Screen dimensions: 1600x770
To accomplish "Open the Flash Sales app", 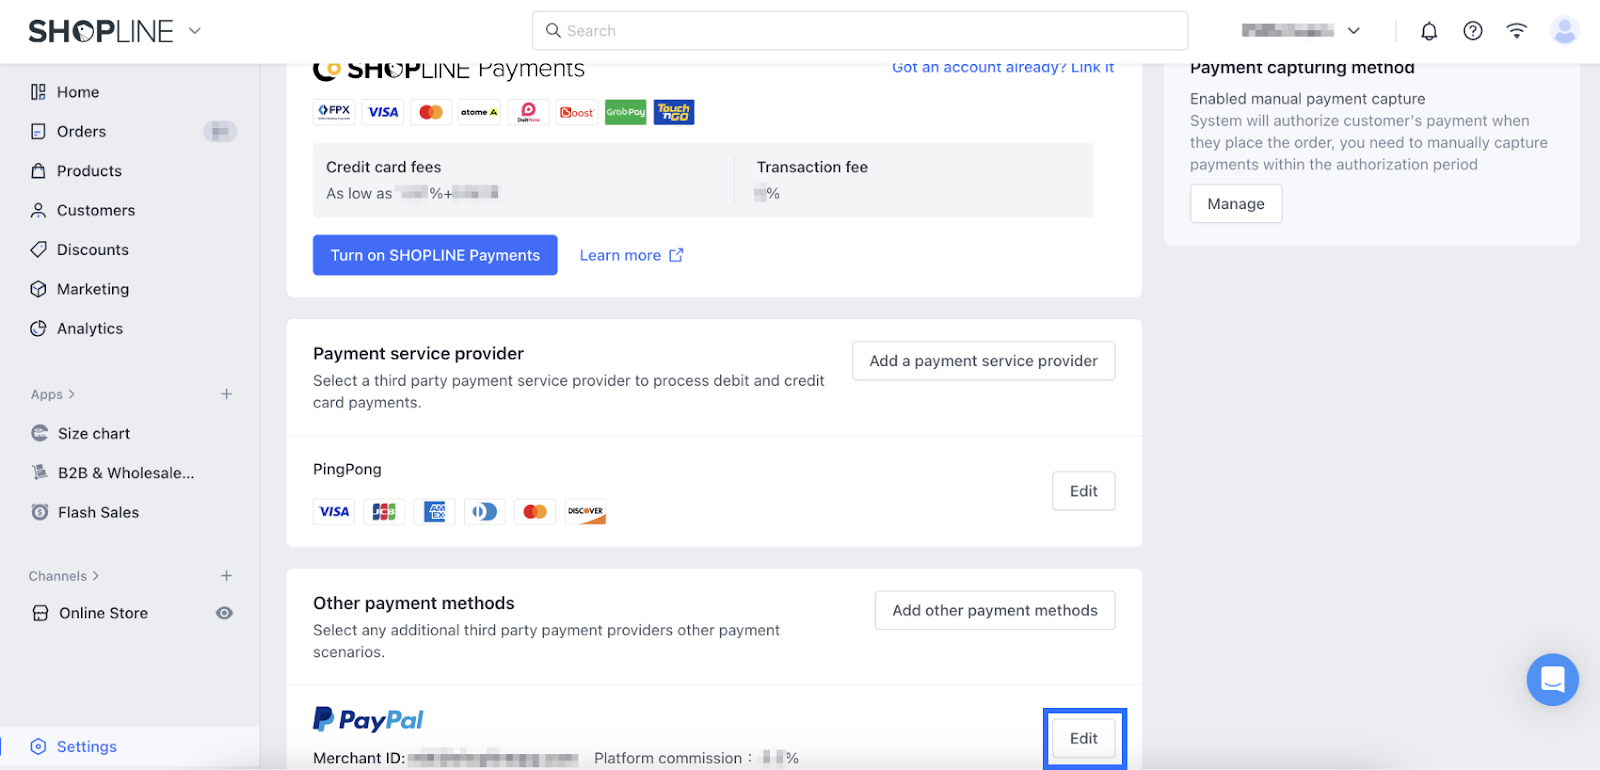I will point(98,512).
